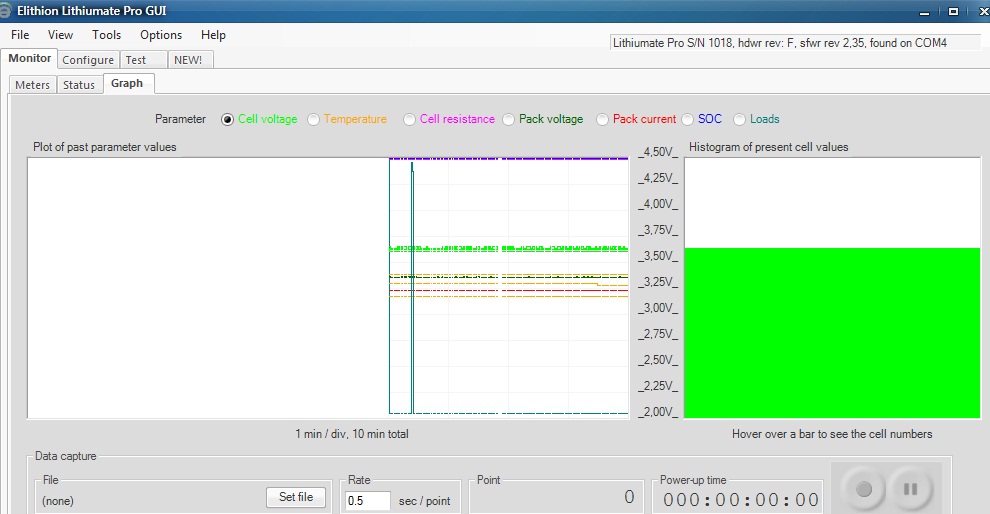The width and height of the screenshot is (990, 514).
Task: Pick the SOC parameter radio button
Action: click(x=688, y=119)
